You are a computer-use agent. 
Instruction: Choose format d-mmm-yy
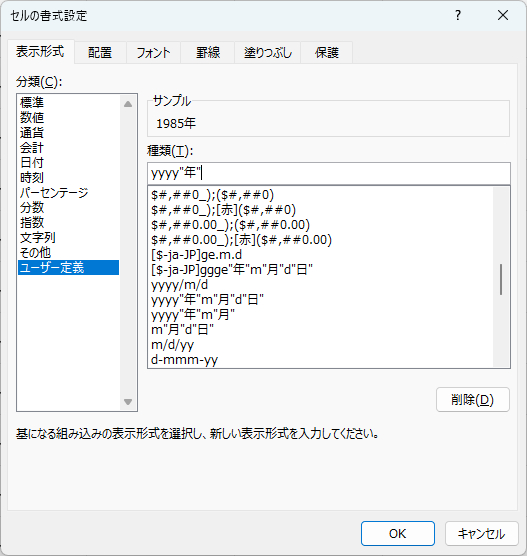click(321, 360)
